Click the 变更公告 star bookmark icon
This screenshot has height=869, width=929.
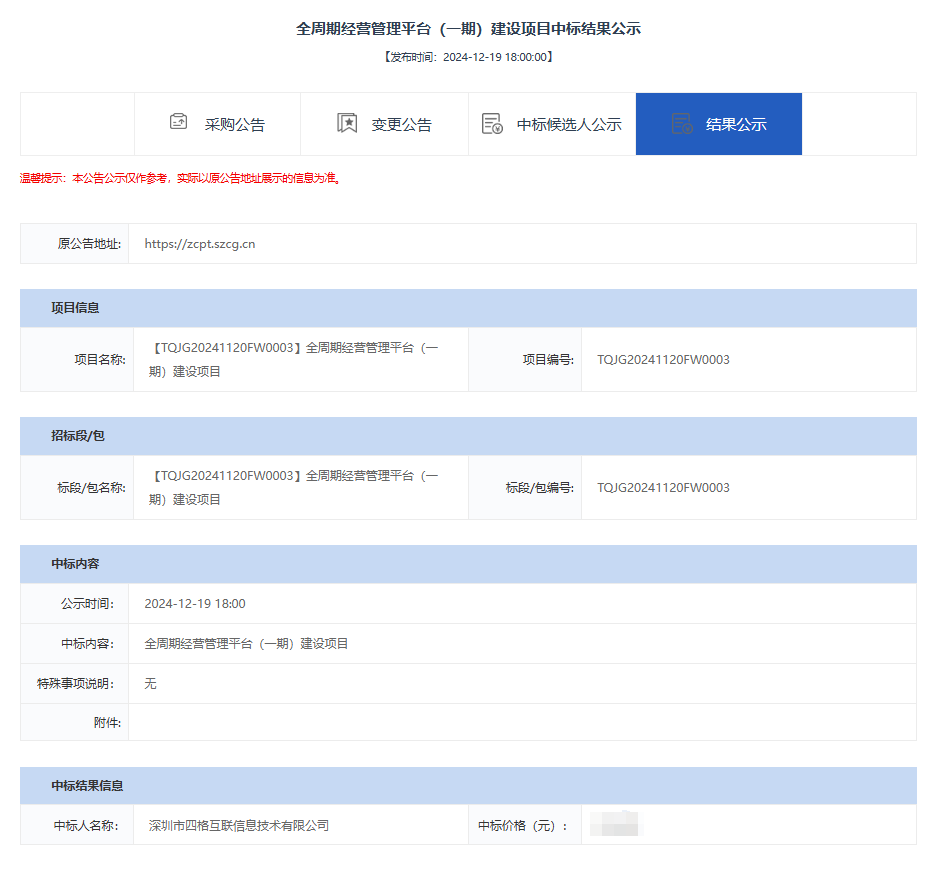click(347, 123)
